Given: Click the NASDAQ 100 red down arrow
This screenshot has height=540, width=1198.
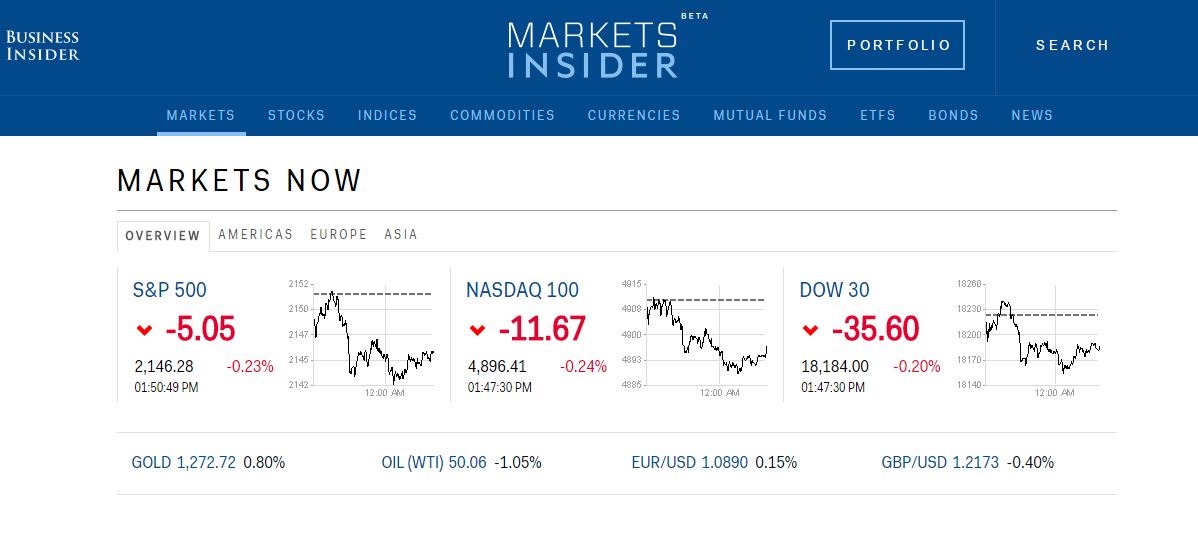Looking at the screenshot, I should [x=477, y=329].
